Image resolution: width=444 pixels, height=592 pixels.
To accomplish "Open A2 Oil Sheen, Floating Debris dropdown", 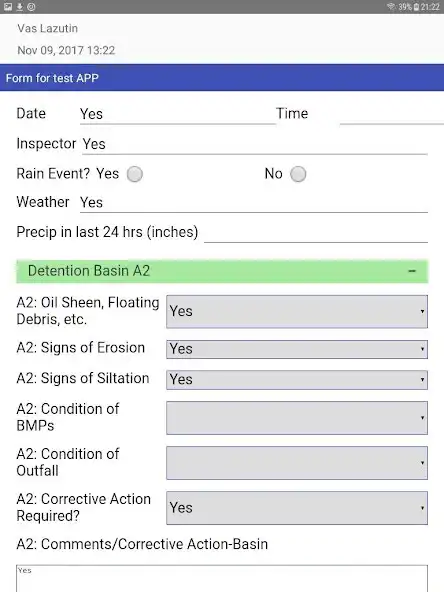I will 297,311.
